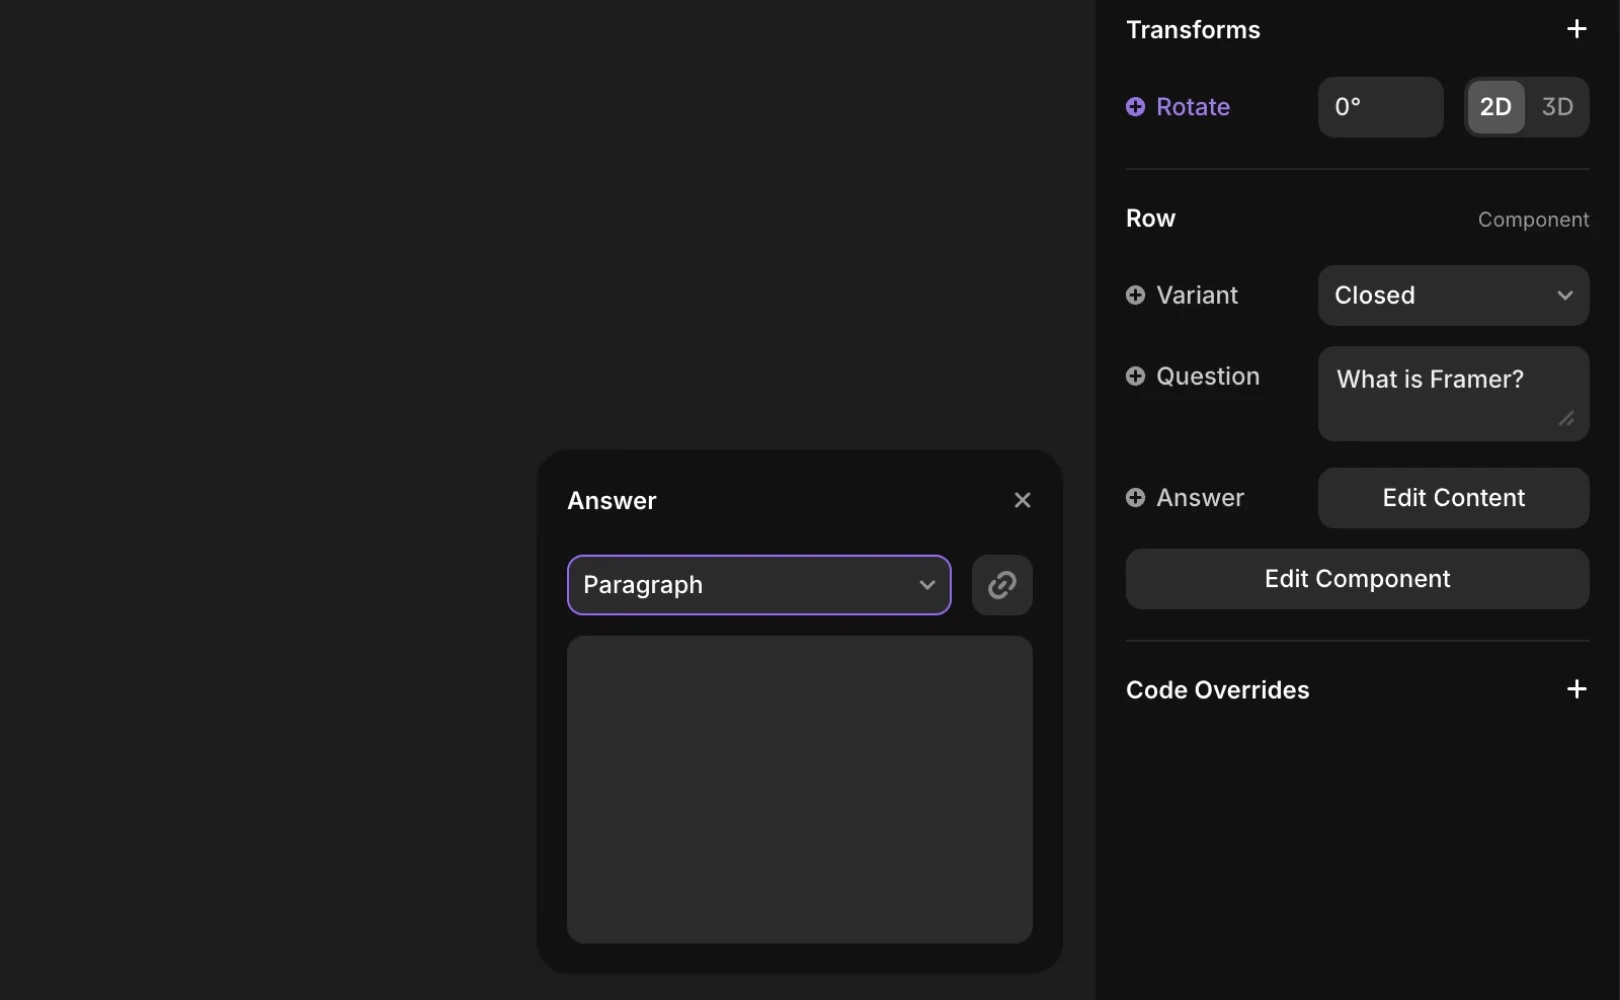Click the Component label next to Row
Viewport: 1620px width, 1000px height.
pos(1533,219)
